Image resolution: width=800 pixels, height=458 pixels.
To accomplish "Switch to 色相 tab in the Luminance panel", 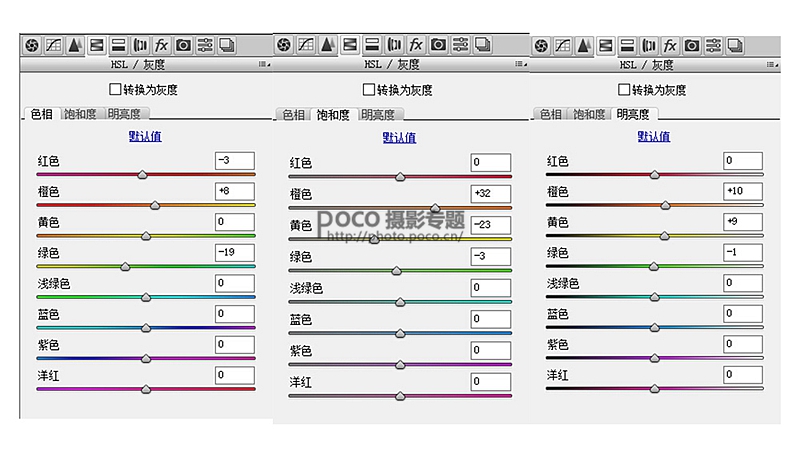I will tap(551, 114).
